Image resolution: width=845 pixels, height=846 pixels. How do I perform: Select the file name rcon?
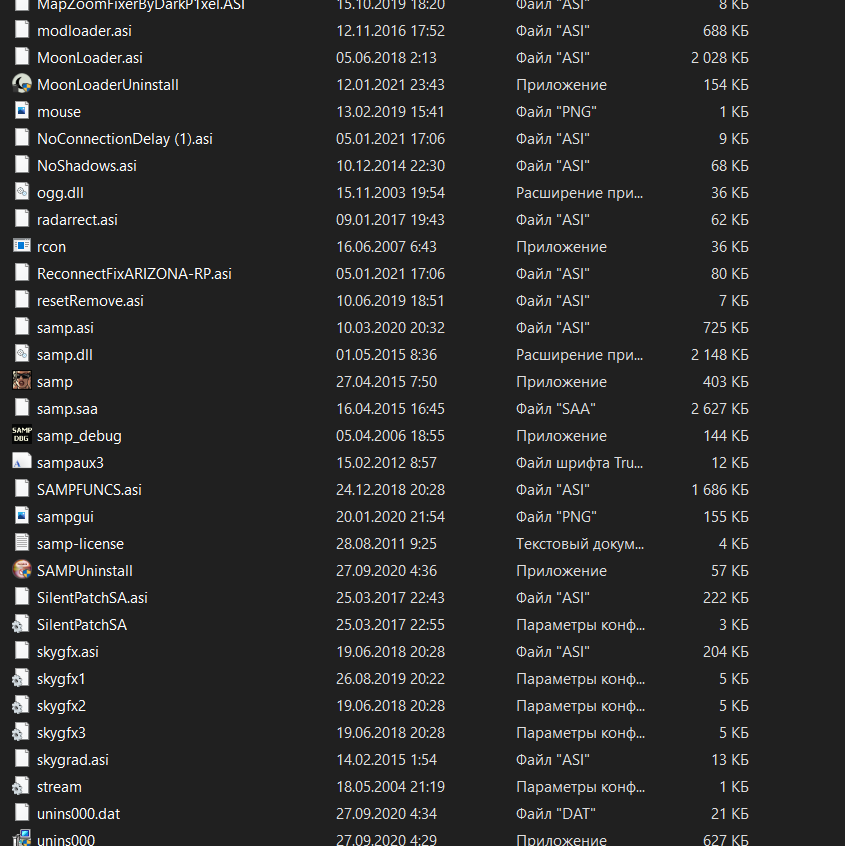pos(51,247)
